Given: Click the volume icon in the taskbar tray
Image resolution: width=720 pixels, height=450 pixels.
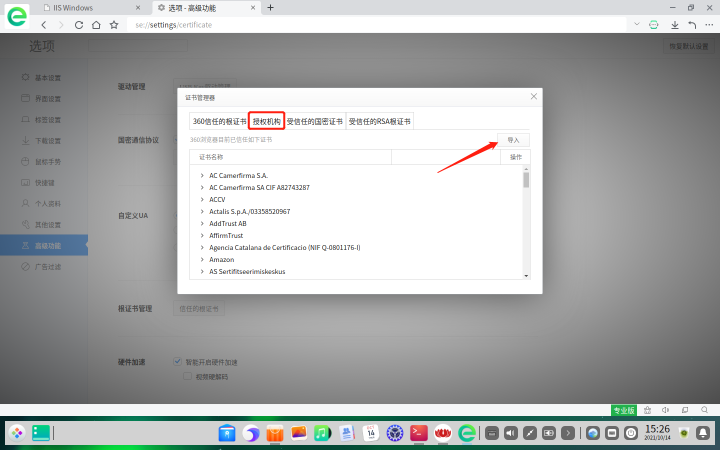Looking at the screenshot, I should pos(511,433).
